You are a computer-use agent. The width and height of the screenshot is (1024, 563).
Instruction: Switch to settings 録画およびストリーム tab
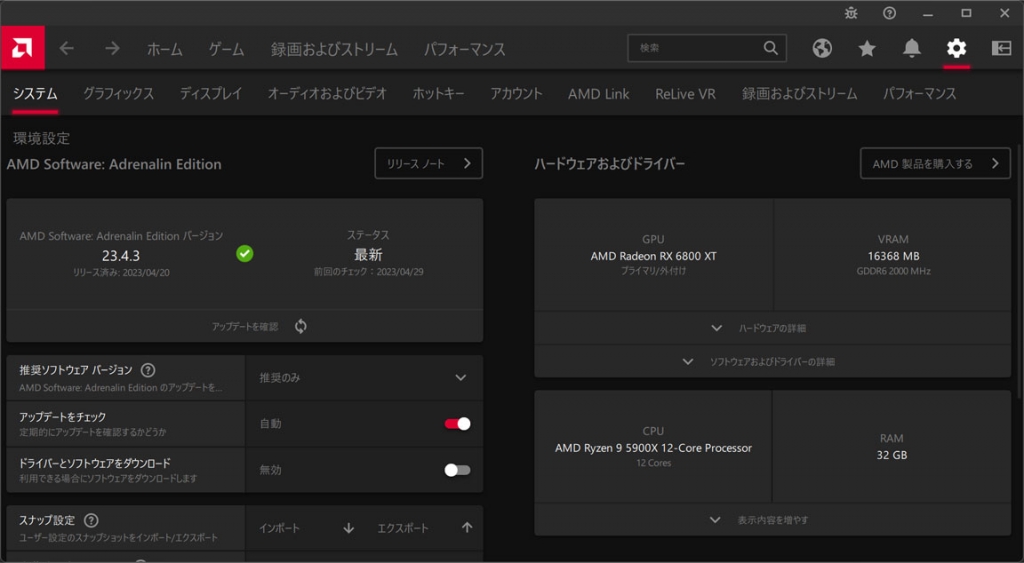pyautogui.click(x=799, y=93)
